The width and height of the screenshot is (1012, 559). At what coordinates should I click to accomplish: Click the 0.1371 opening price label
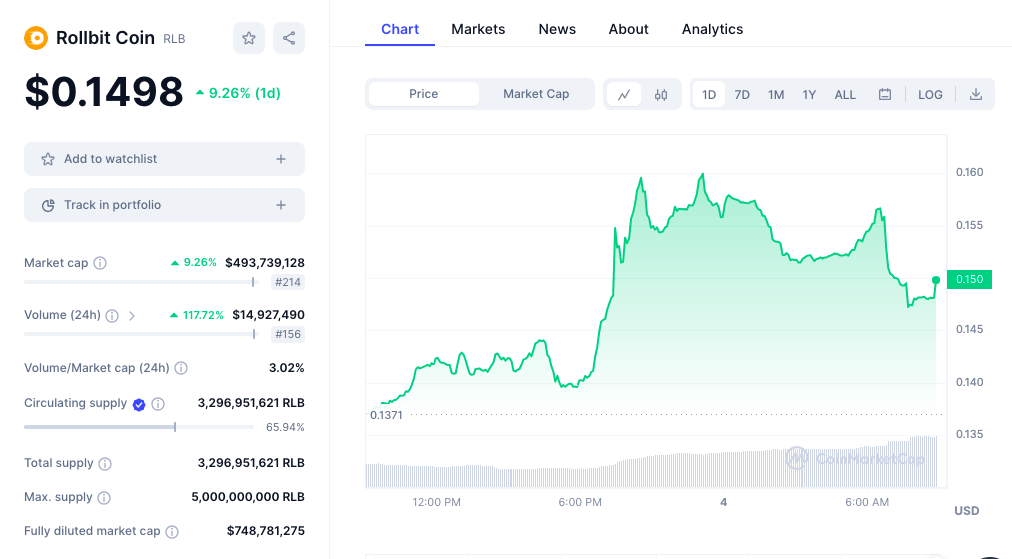coord(386,415)
